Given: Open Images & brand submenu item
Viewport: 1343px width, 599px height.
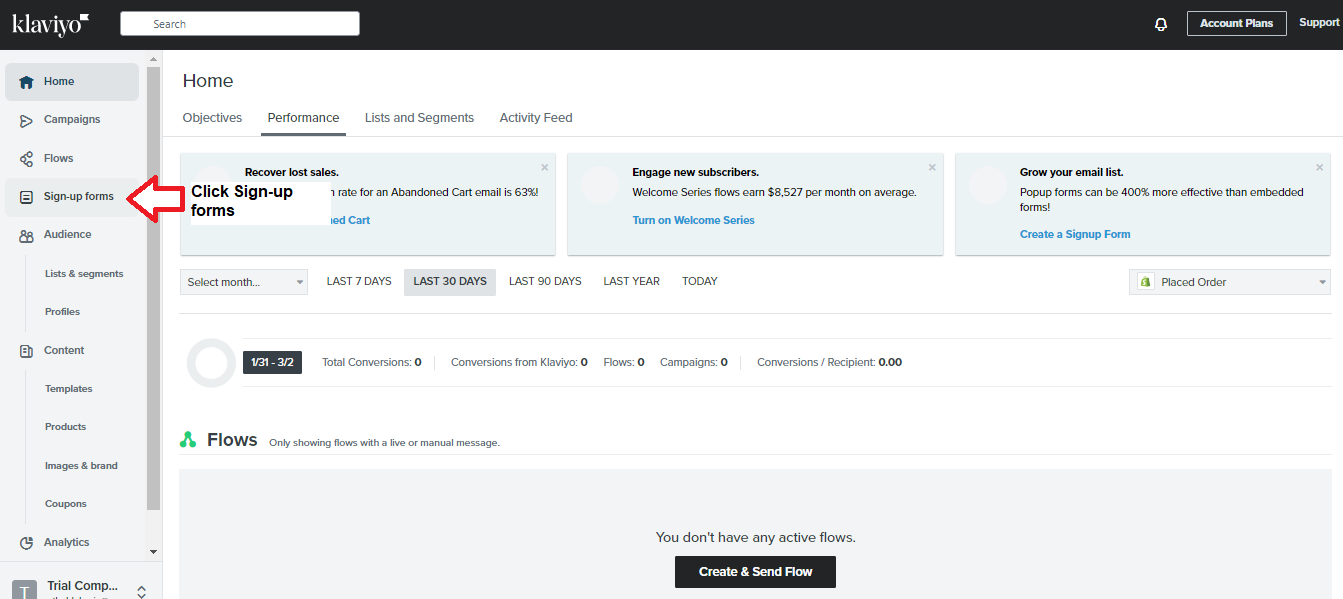Looking at the screenshot, I should [x=81, y=466].
